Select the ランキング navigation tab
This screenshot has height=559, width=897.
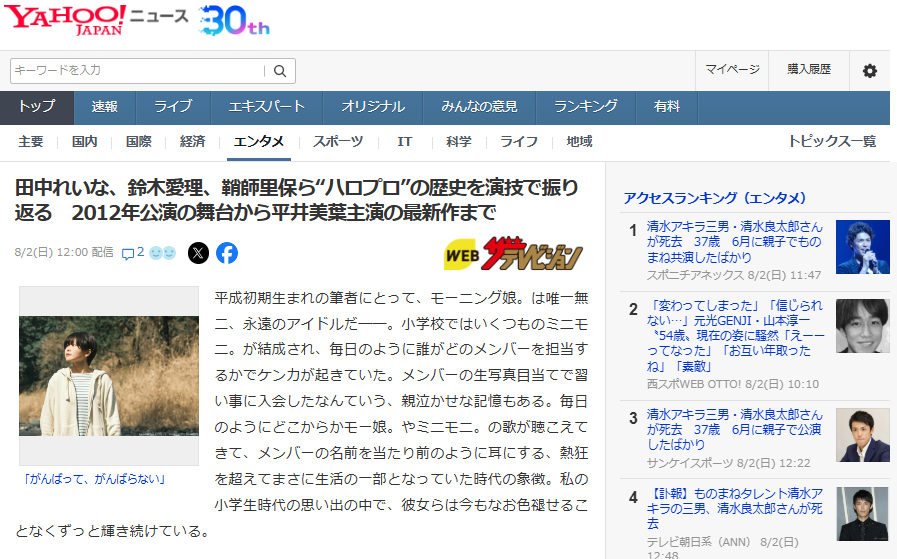pyautogui.click(x=586, y=107)
